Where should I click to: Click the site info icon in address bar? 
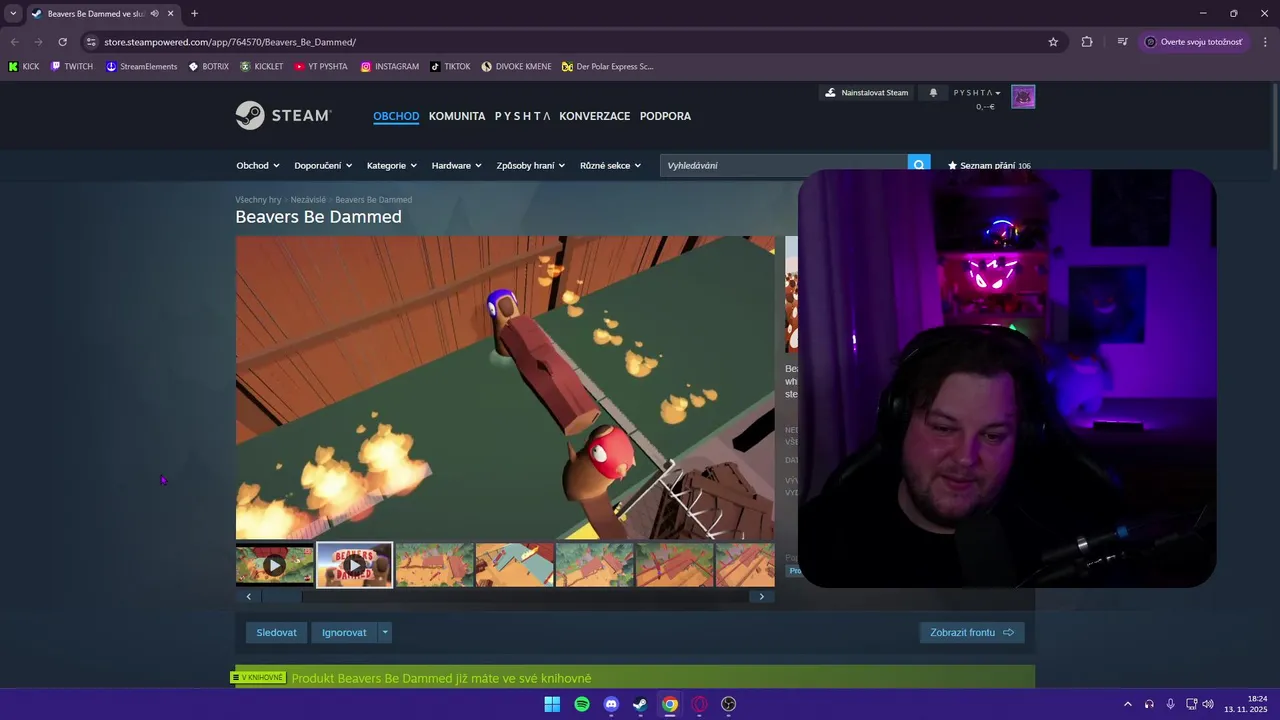[91, 42]
